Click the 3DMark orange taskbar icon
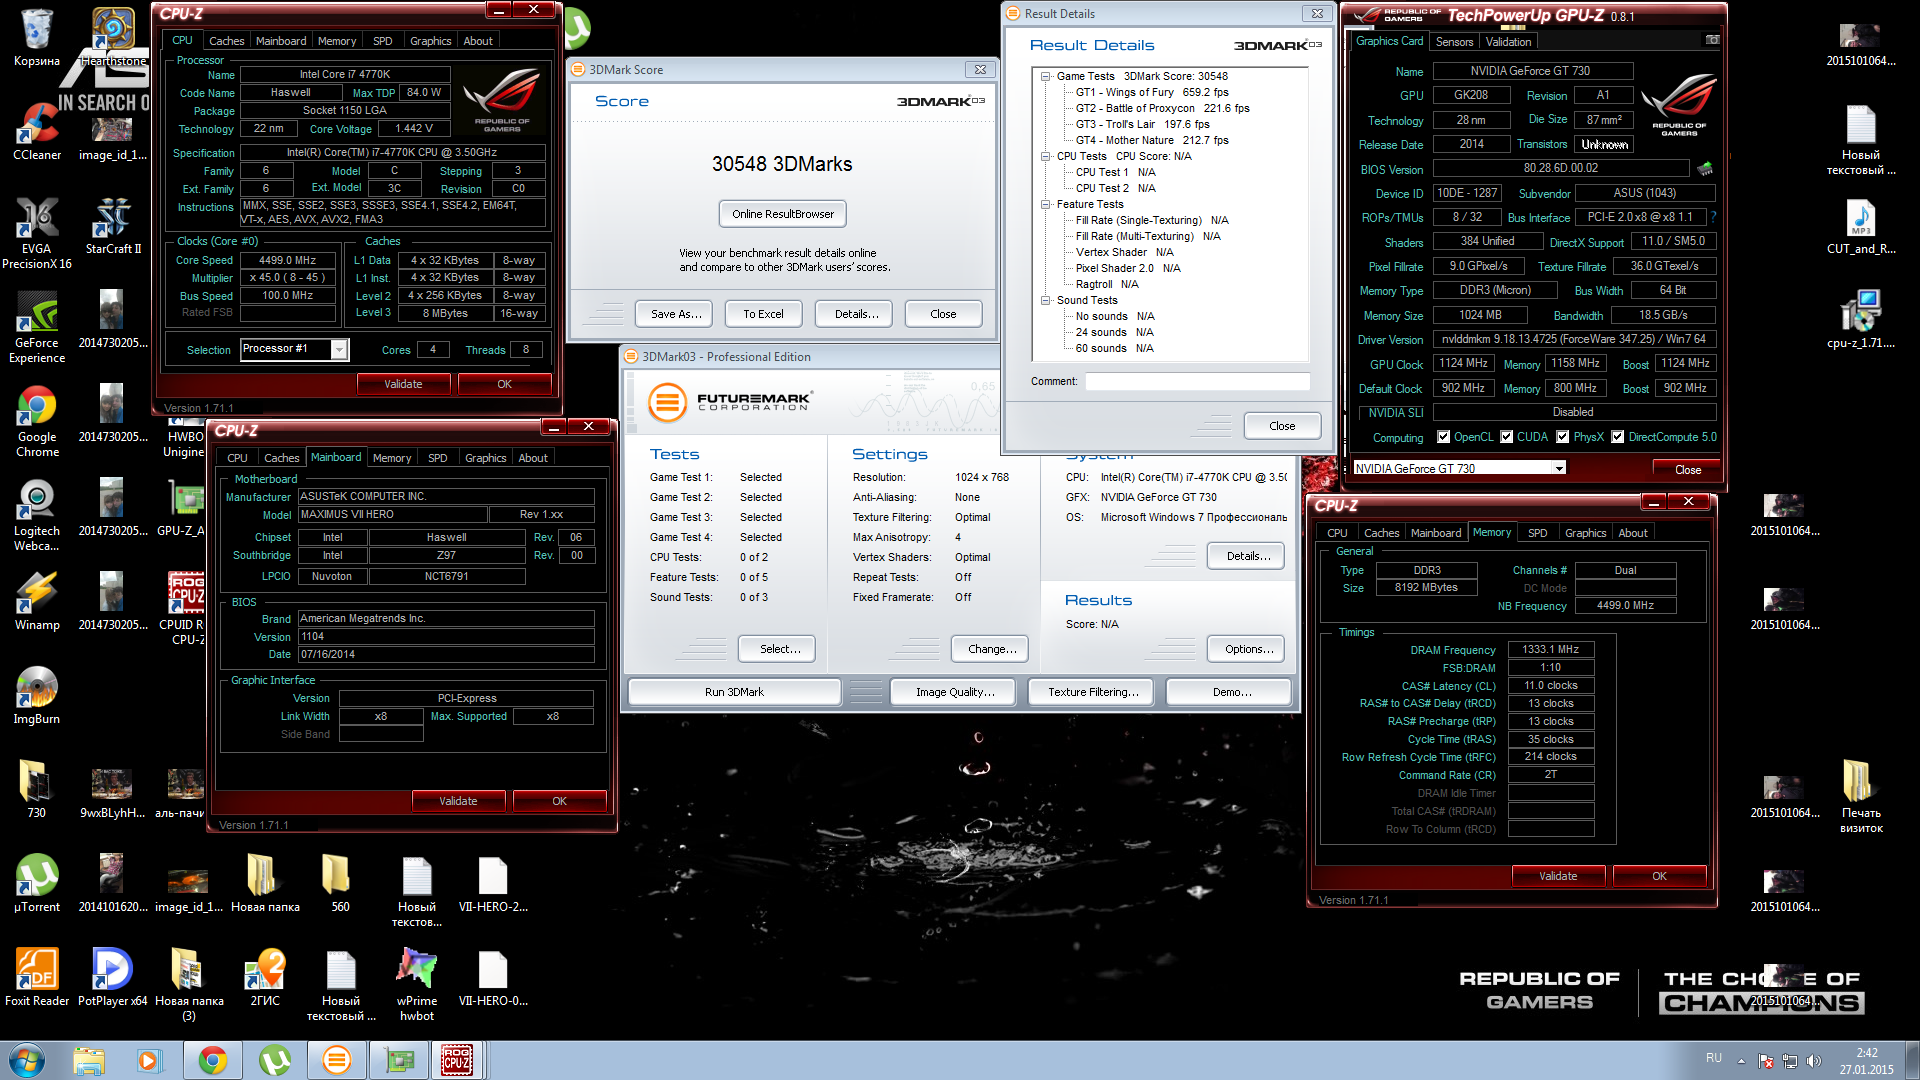 point(337,1060)
